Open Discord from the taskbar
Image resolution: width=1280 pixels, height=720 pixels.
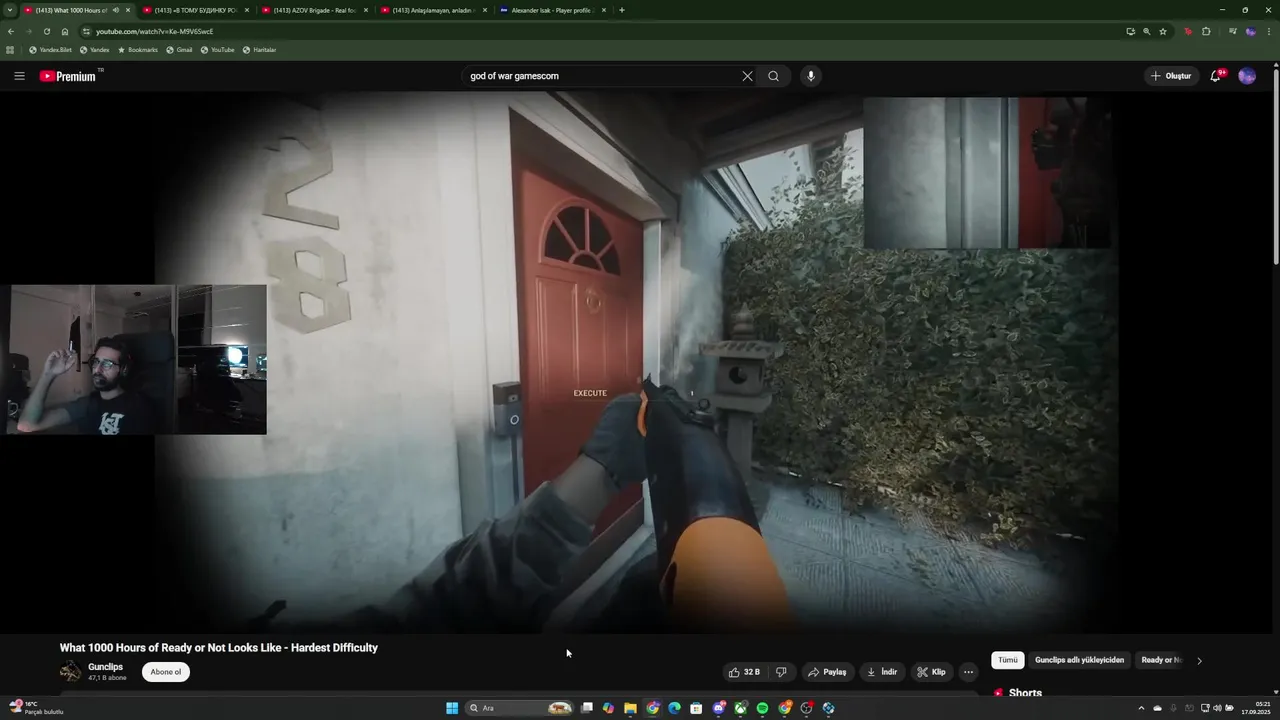point(718,708)
